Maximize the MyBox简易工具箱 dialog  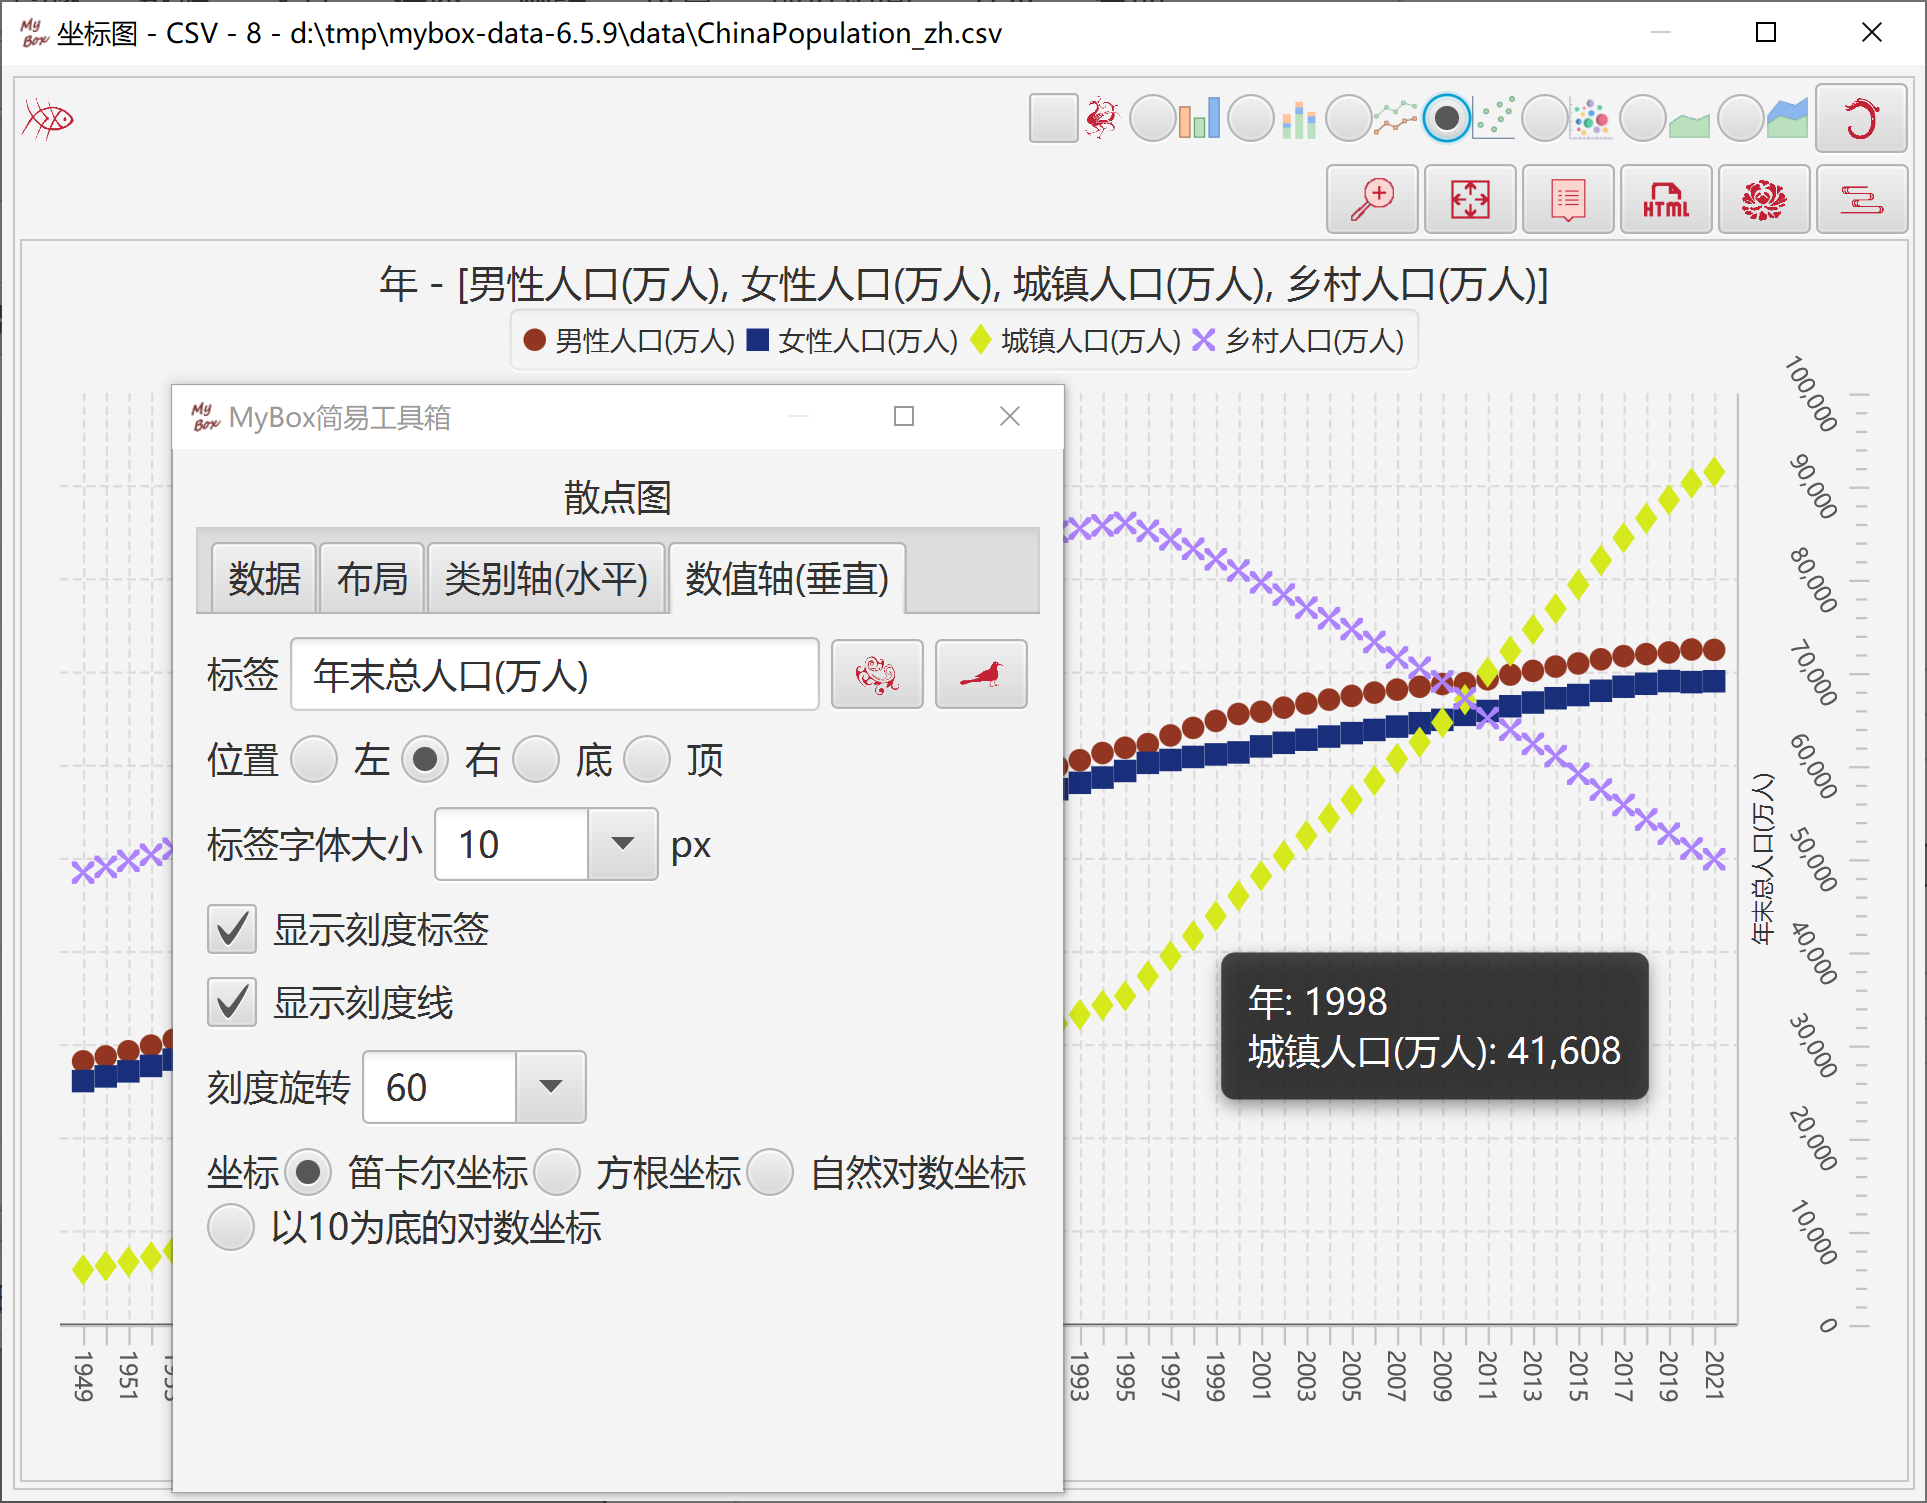tap(904, 416)
